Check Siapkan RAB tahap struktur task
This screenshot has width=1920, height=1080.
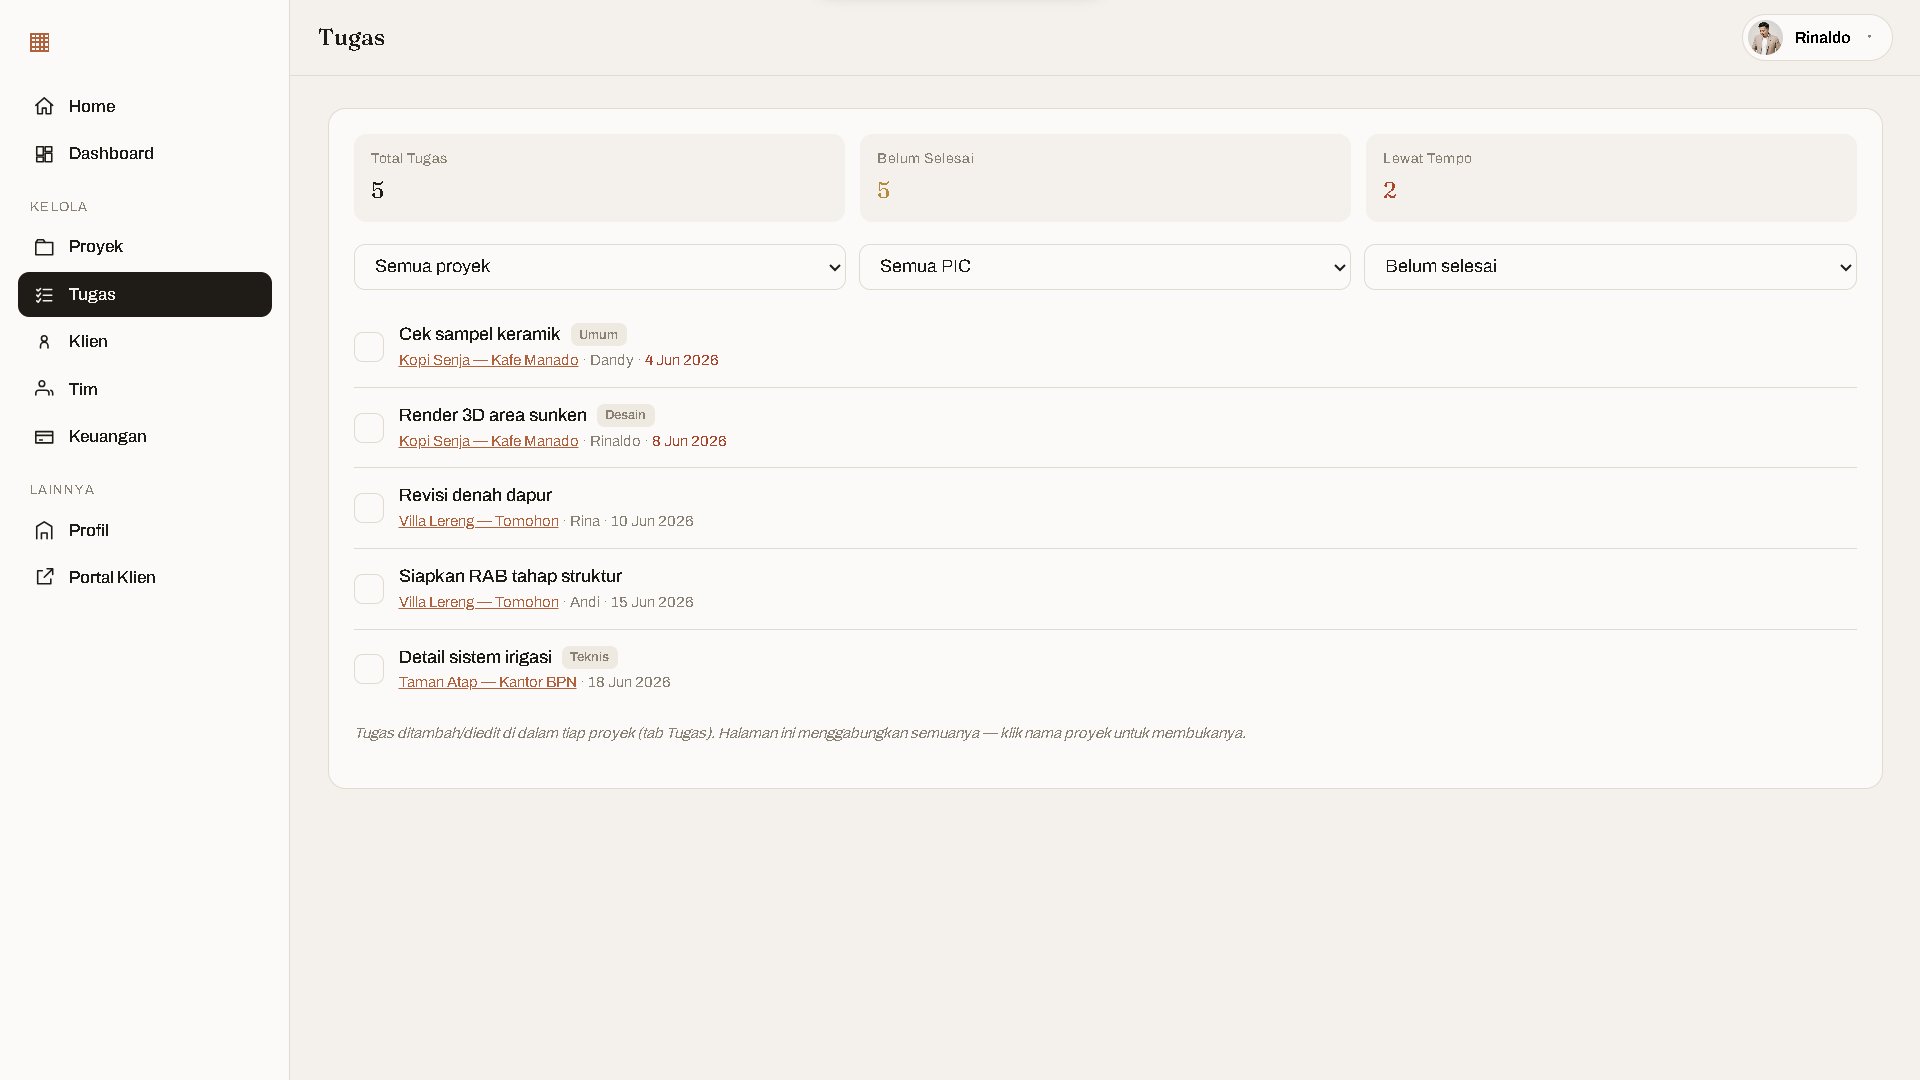coord(369,589)
